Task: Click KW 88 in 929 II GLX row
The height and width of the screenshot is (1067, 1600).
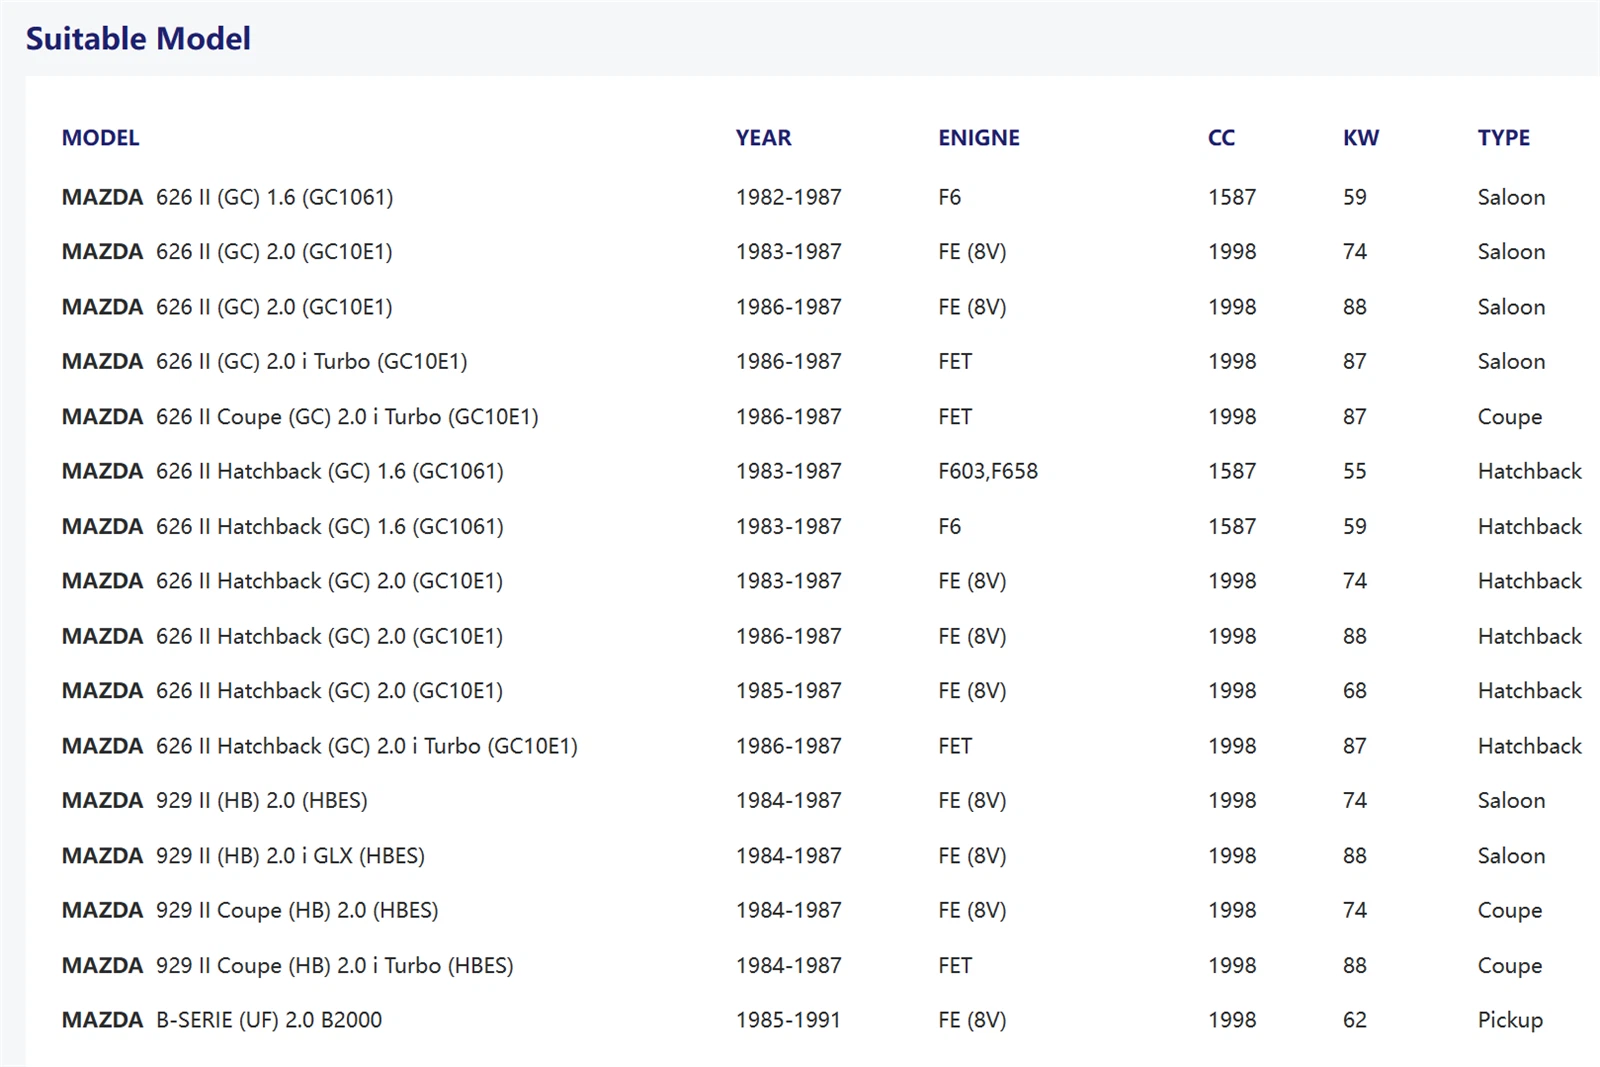Action: click(1355, 856)
